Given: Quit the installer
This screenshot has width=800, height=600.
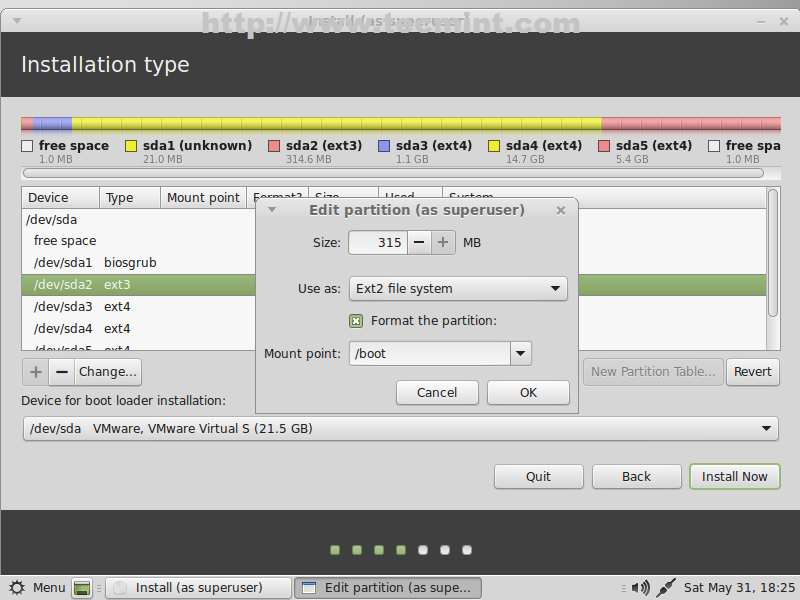Looking at the screenshot, I should (538, 477).
